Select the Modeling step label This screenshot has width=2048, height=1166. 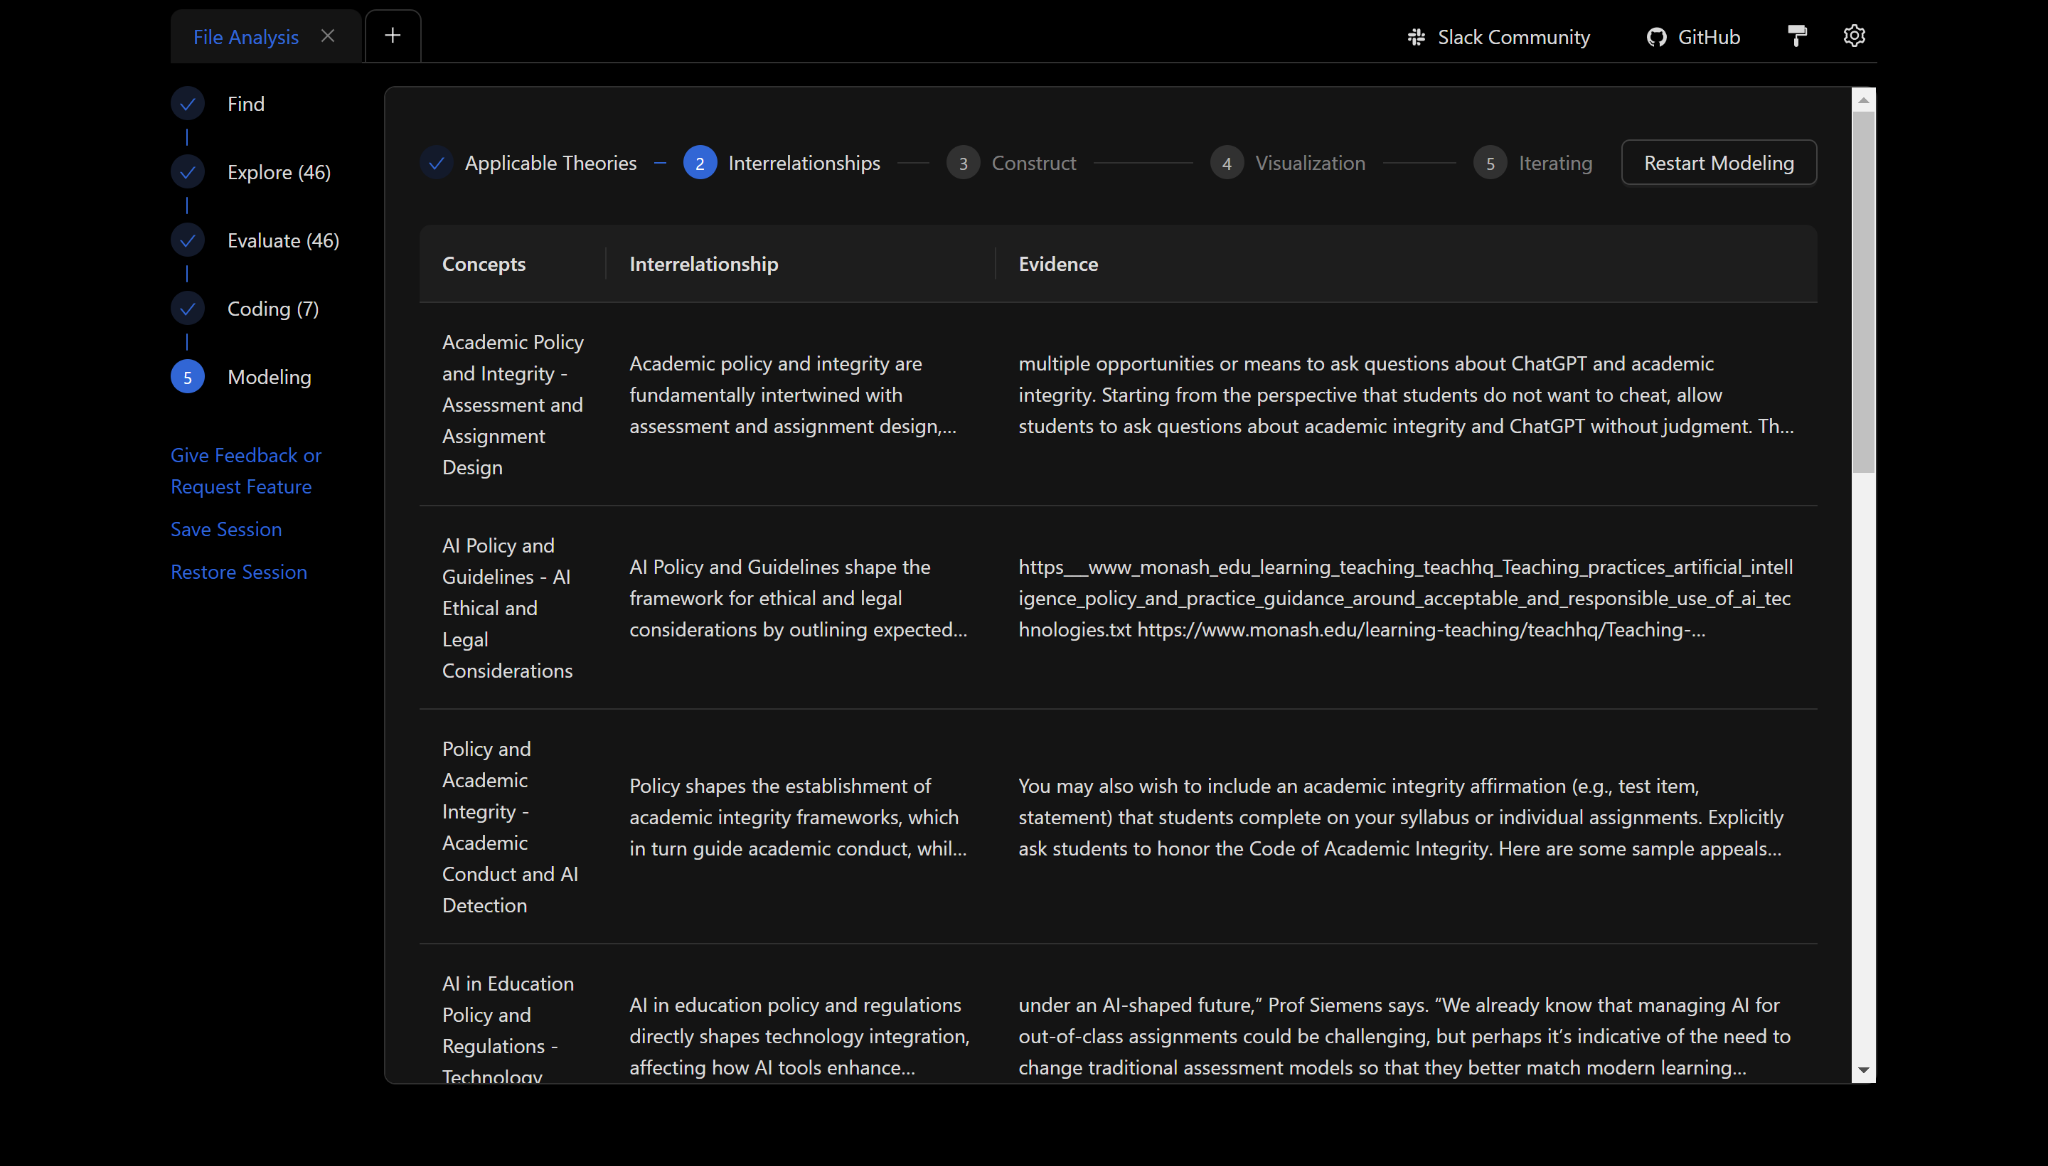pyautogui.click(x=269, y=377)
